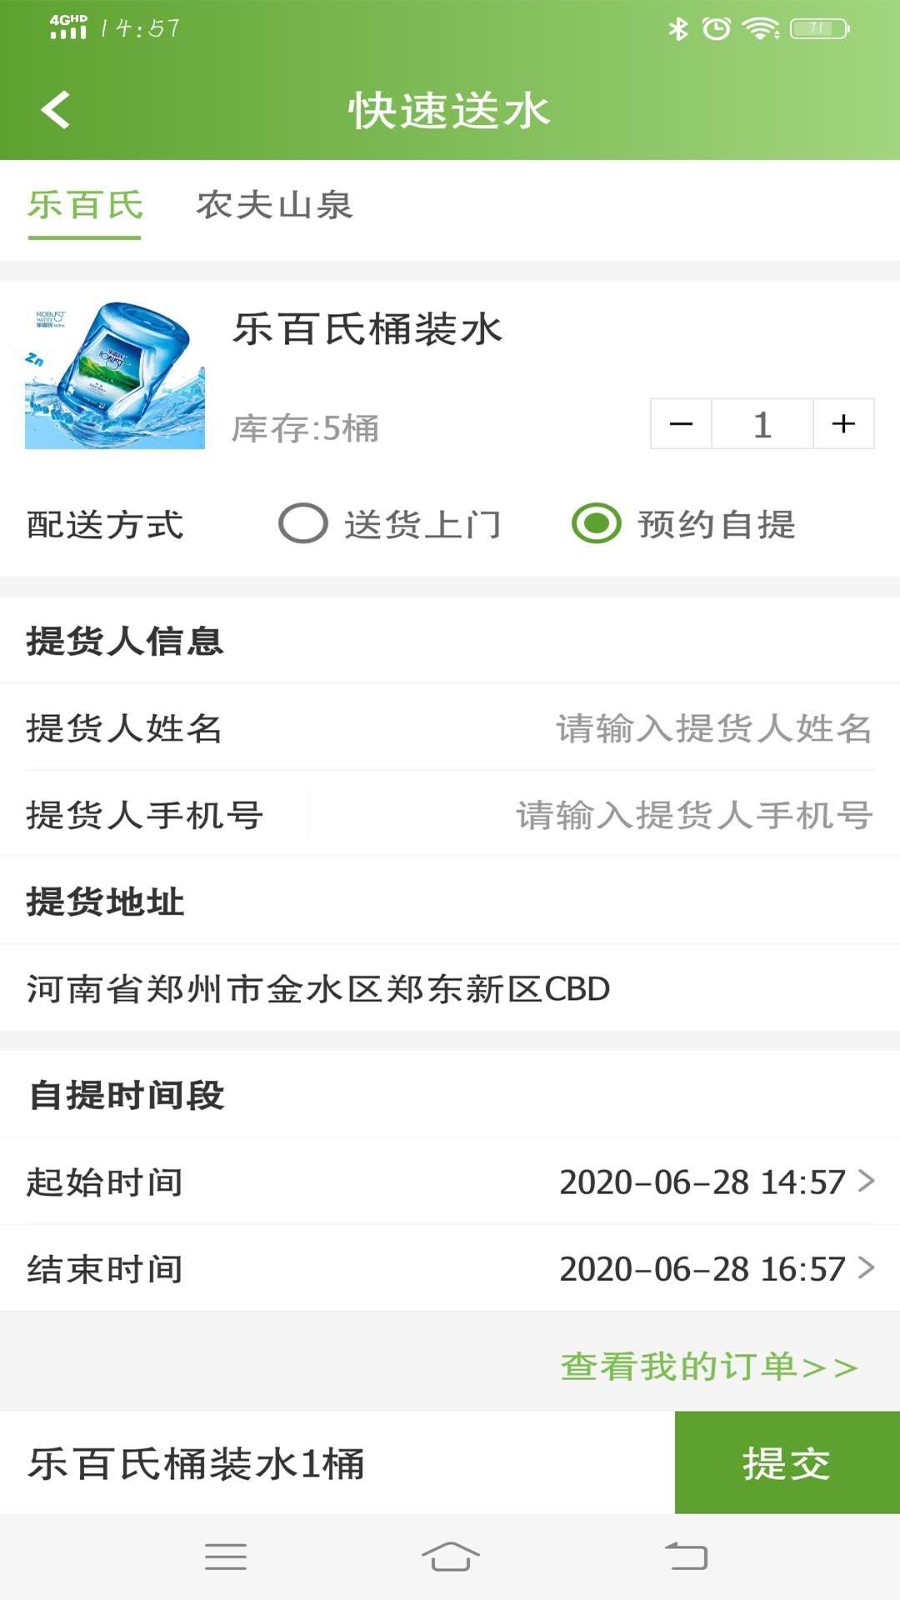This screenshot has width=900, height=1600.
Task: Open the navigation recent apps menu icon
Action: point(225,1556)
